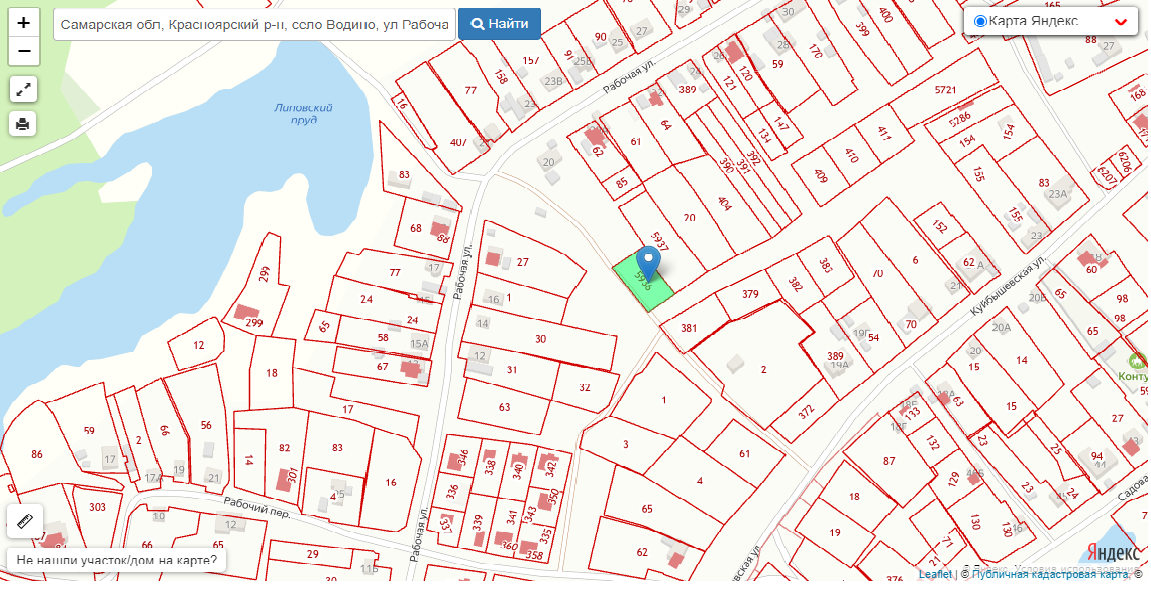Click the green Контур place icon
This screenshot has width=1151, height=589.
point(1139,360)
